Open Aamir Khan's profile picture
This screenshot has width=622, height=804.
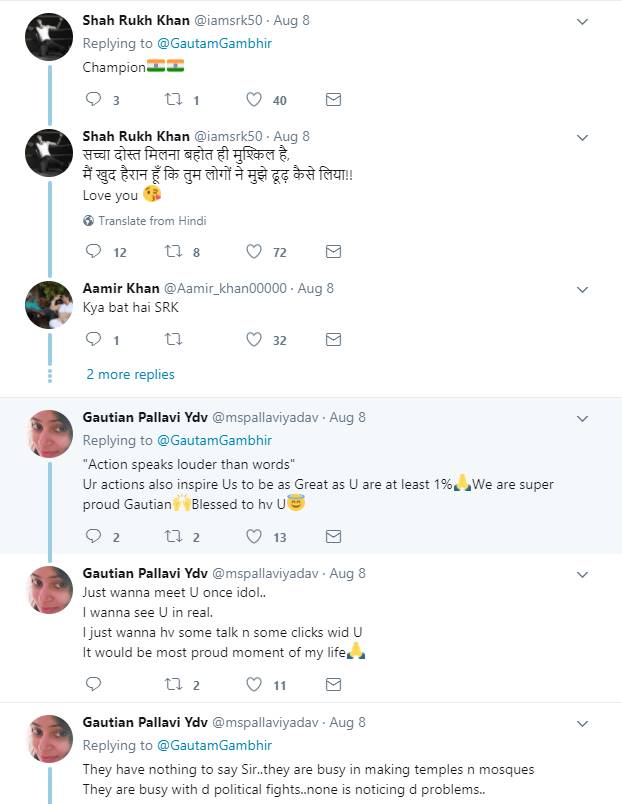48,304
